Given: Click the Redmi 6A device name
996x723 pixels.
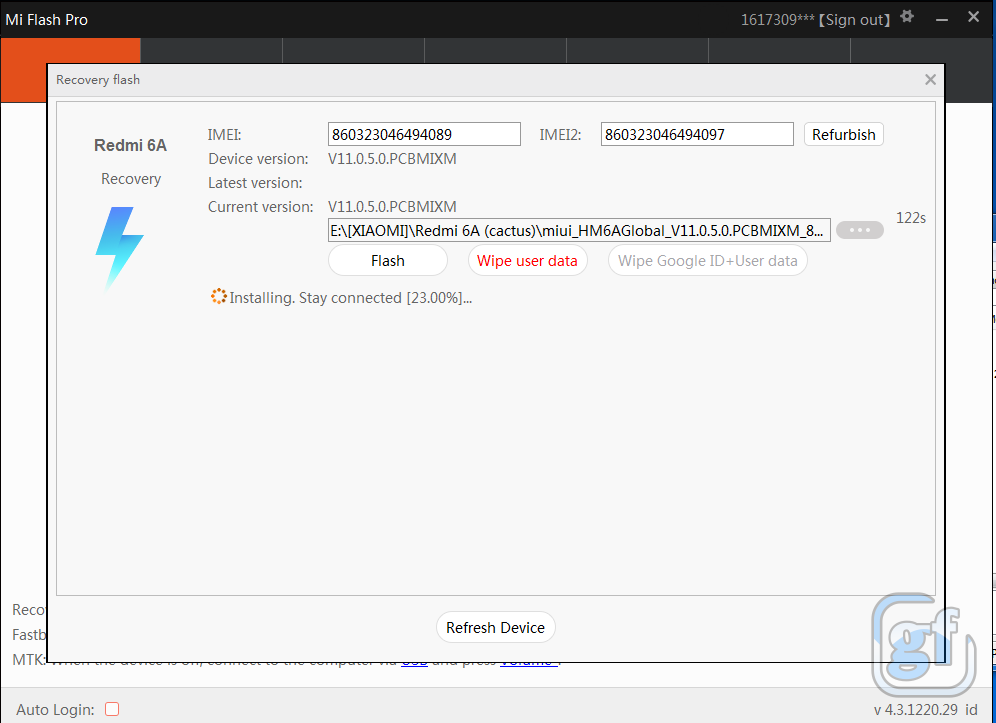Looking at the screenshot, I should point(130,145).
